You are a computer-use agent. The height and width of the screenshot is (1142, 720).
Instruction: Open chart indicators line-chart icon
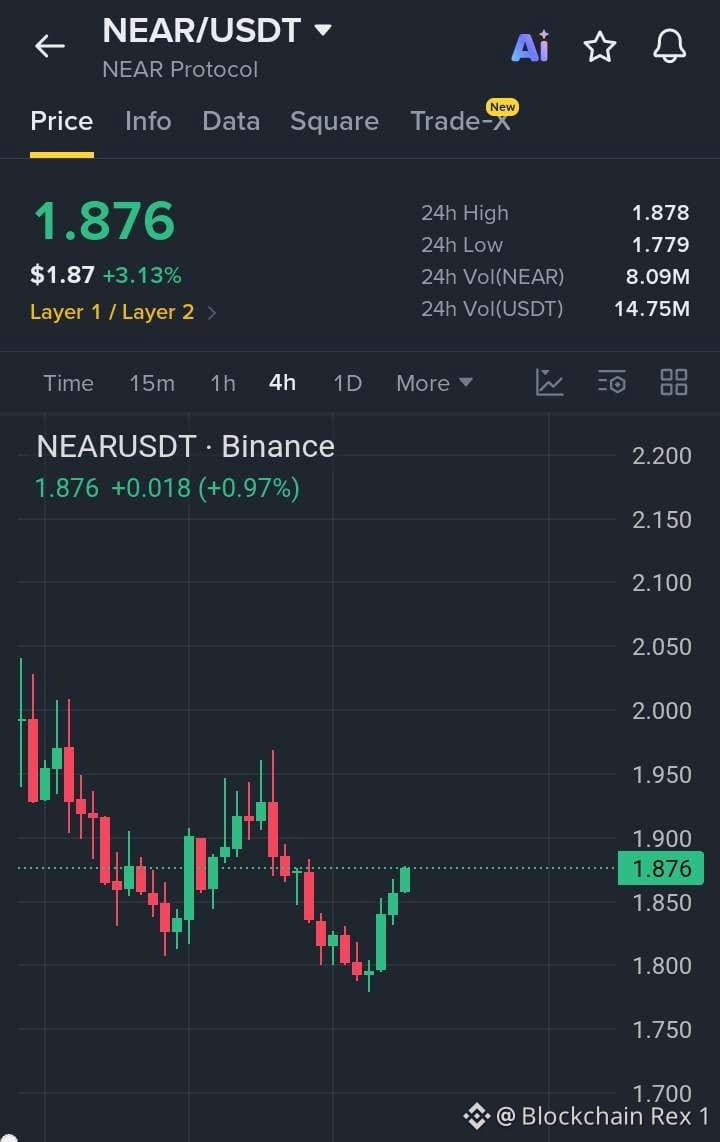[550, 382]
